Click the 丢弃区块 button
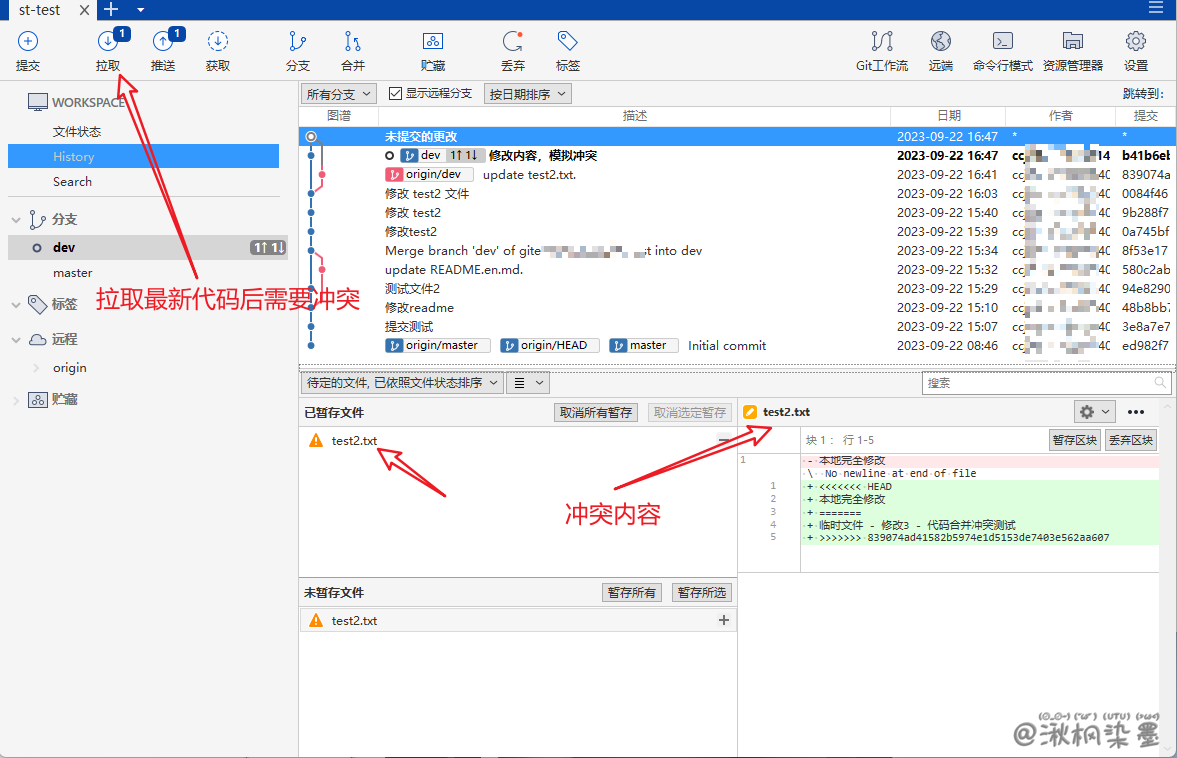Screen dimensions: 1177x758 click(x=1131, y=440)
